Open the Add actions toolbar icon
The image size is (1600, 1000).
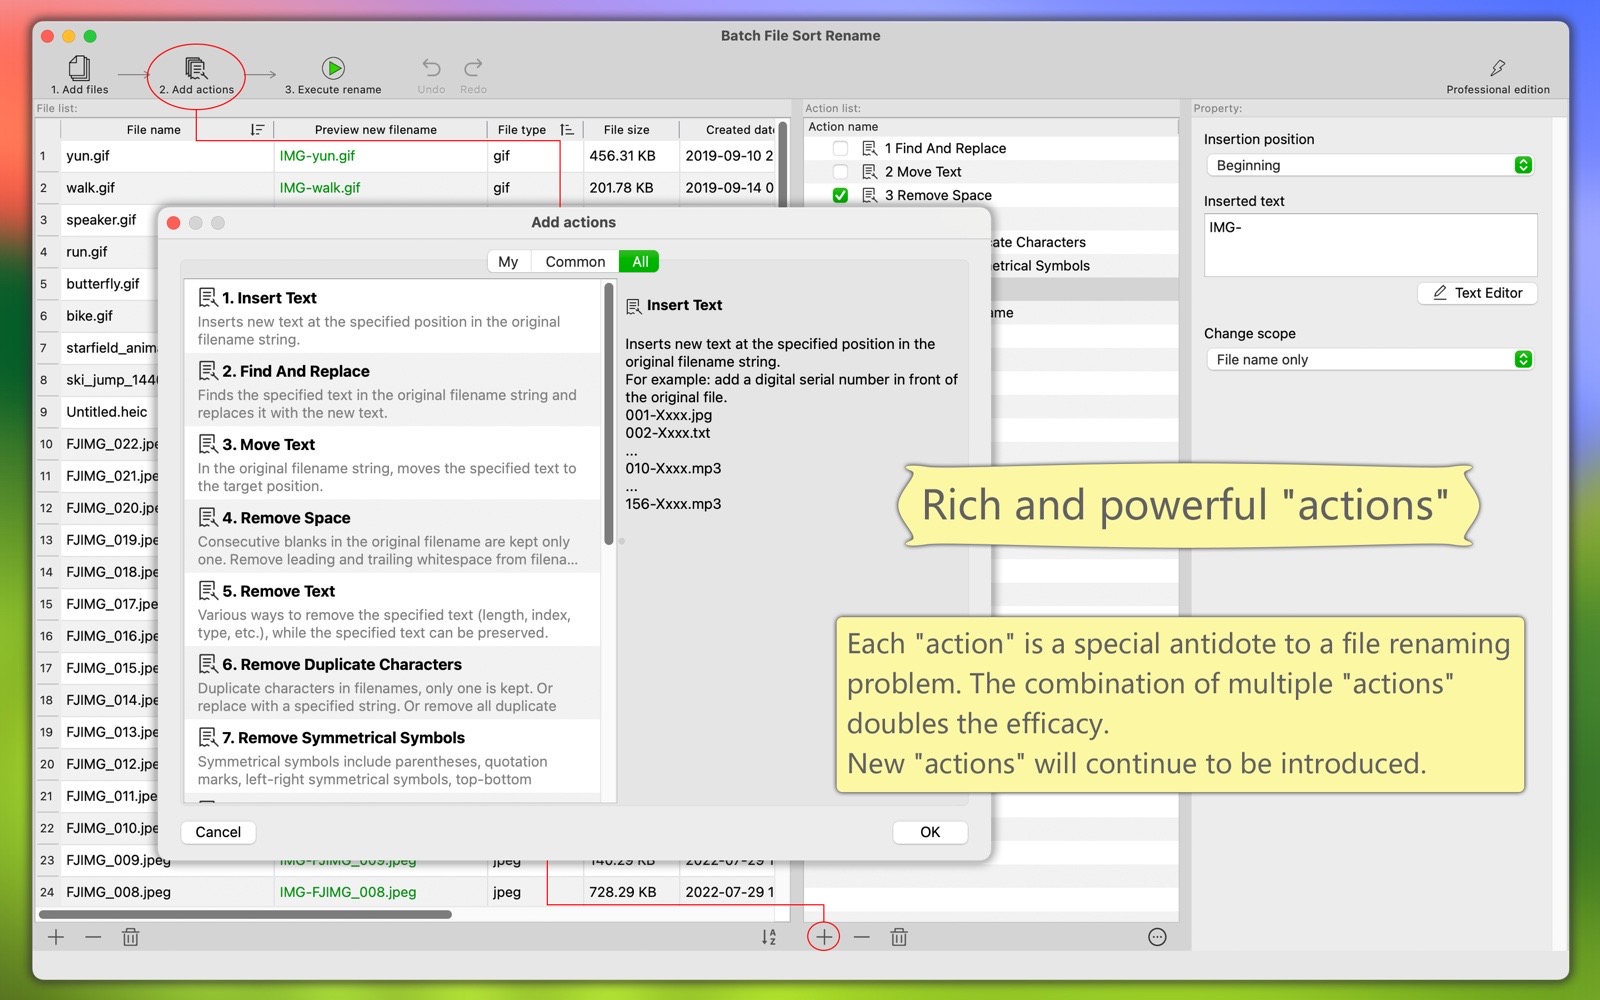(x=196, y=68)
